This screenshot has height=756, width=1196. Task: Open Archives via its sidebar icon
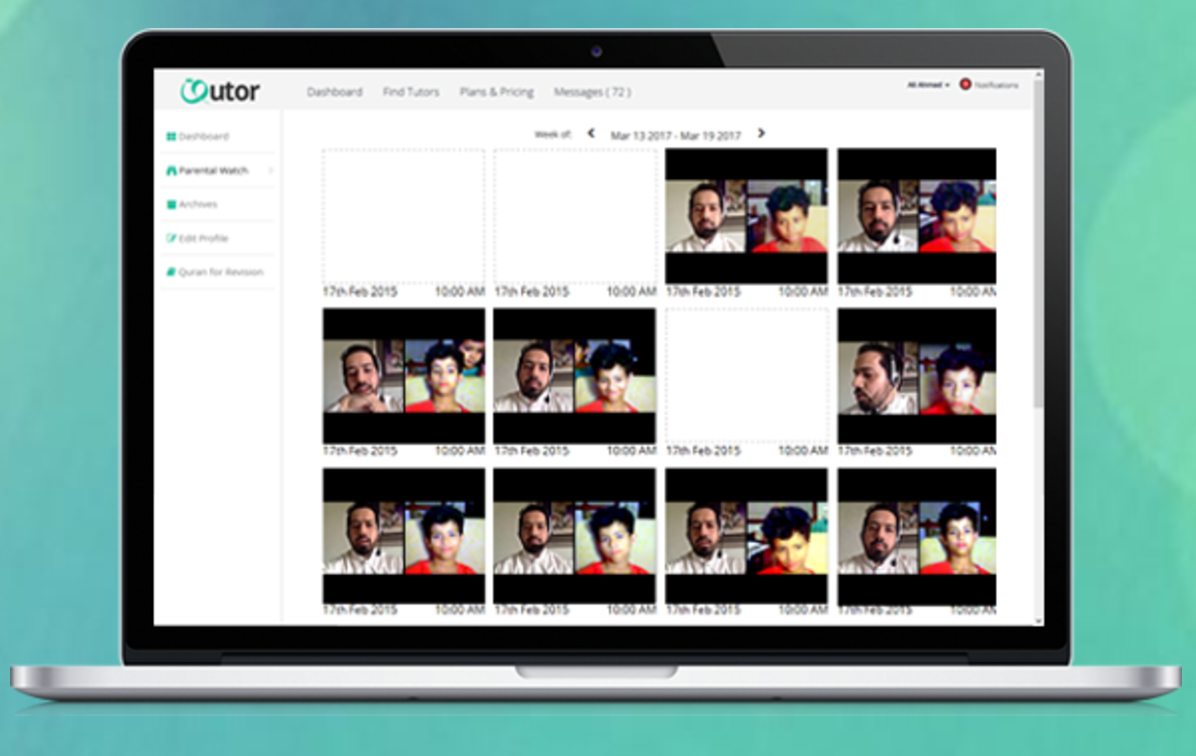170,203
